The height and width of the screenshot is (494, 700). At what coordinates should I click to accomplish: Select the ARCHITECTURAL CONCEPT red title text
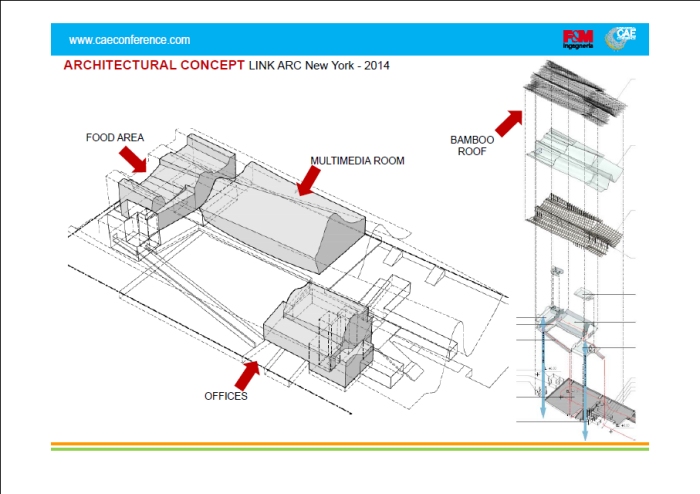point(154,66)
